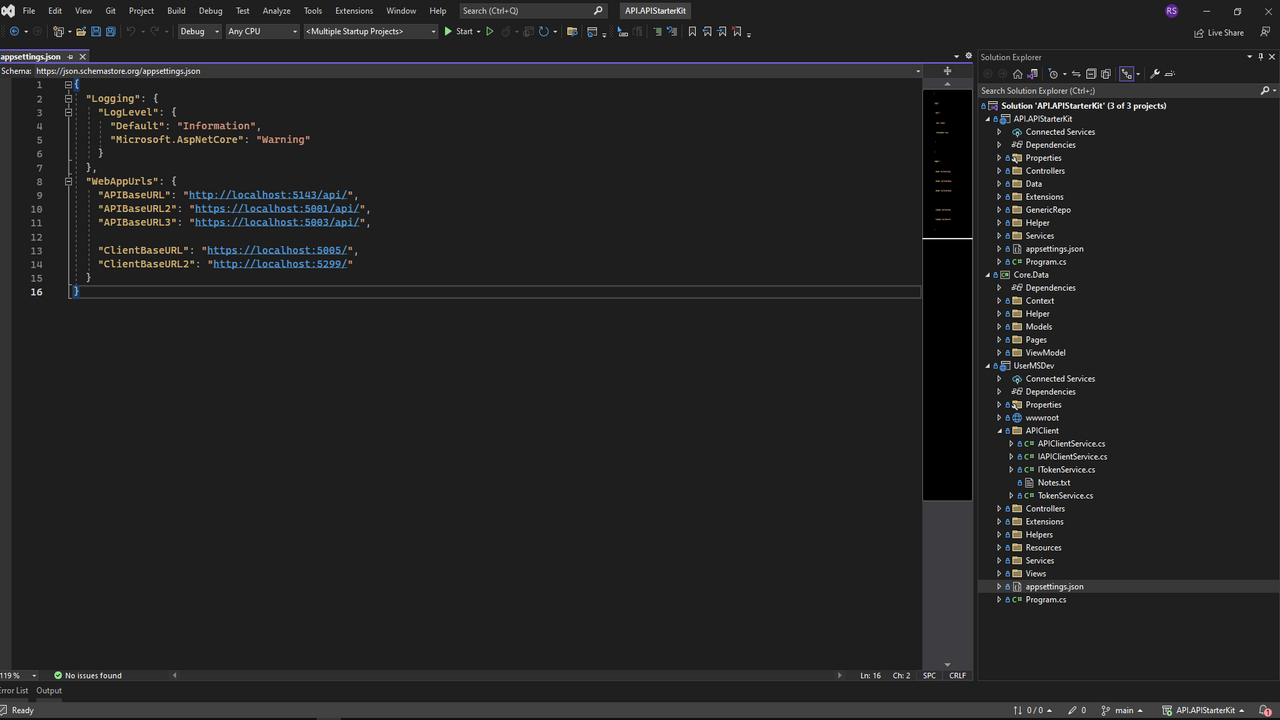Viewport: 1280px width, 720px height.
Task: Click Collapse All icon in Solution Explorer
Action: (x=1091, y=74)
